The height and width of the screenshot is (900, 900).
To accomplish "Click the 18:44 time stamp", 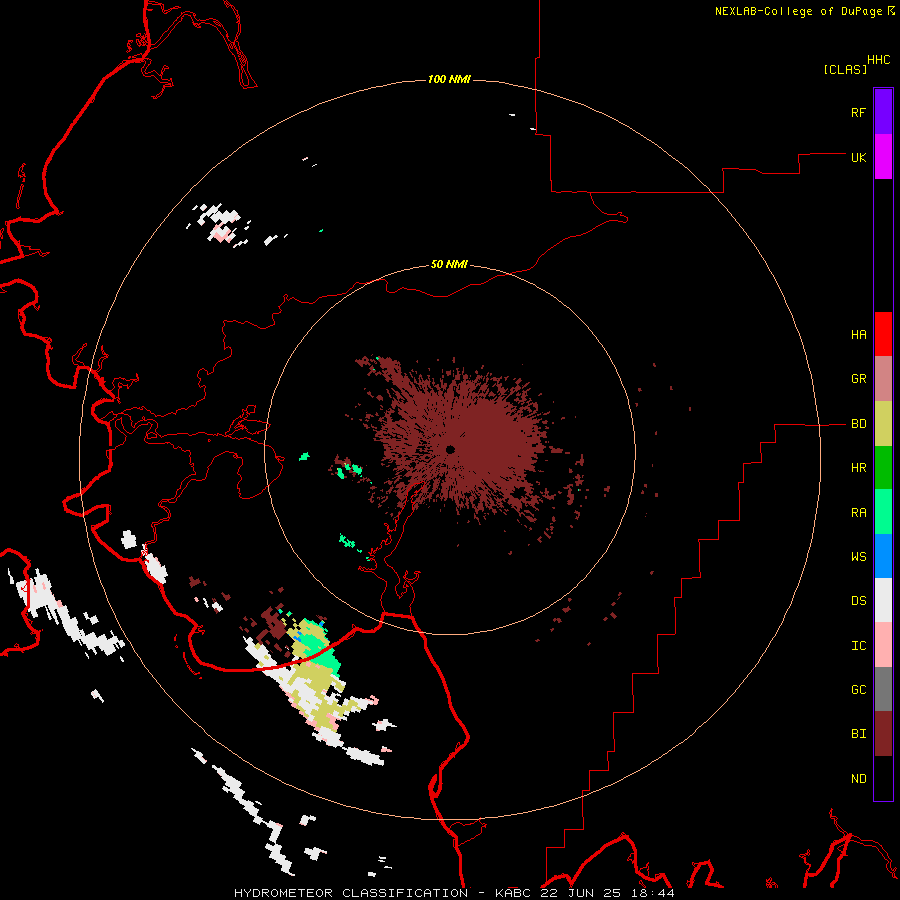I will [651, 893].
